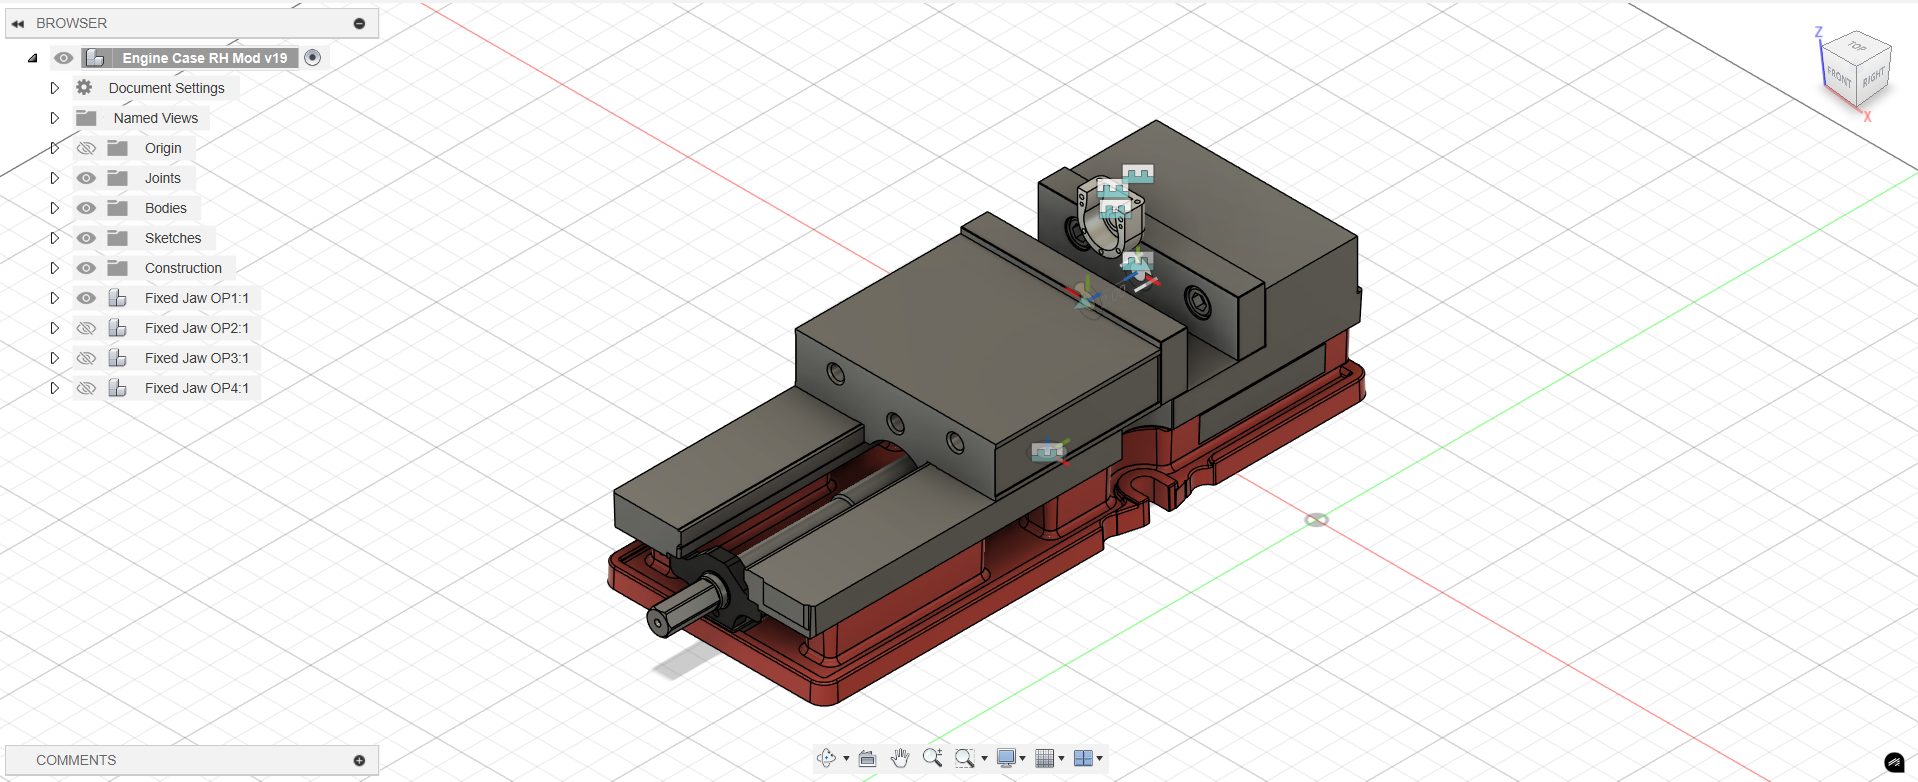This screenshot has height=782, width=1918.
Task: Show the Fixed Jaw OP3:1 component
Action: pyautogui.click(x=87, y=358)
